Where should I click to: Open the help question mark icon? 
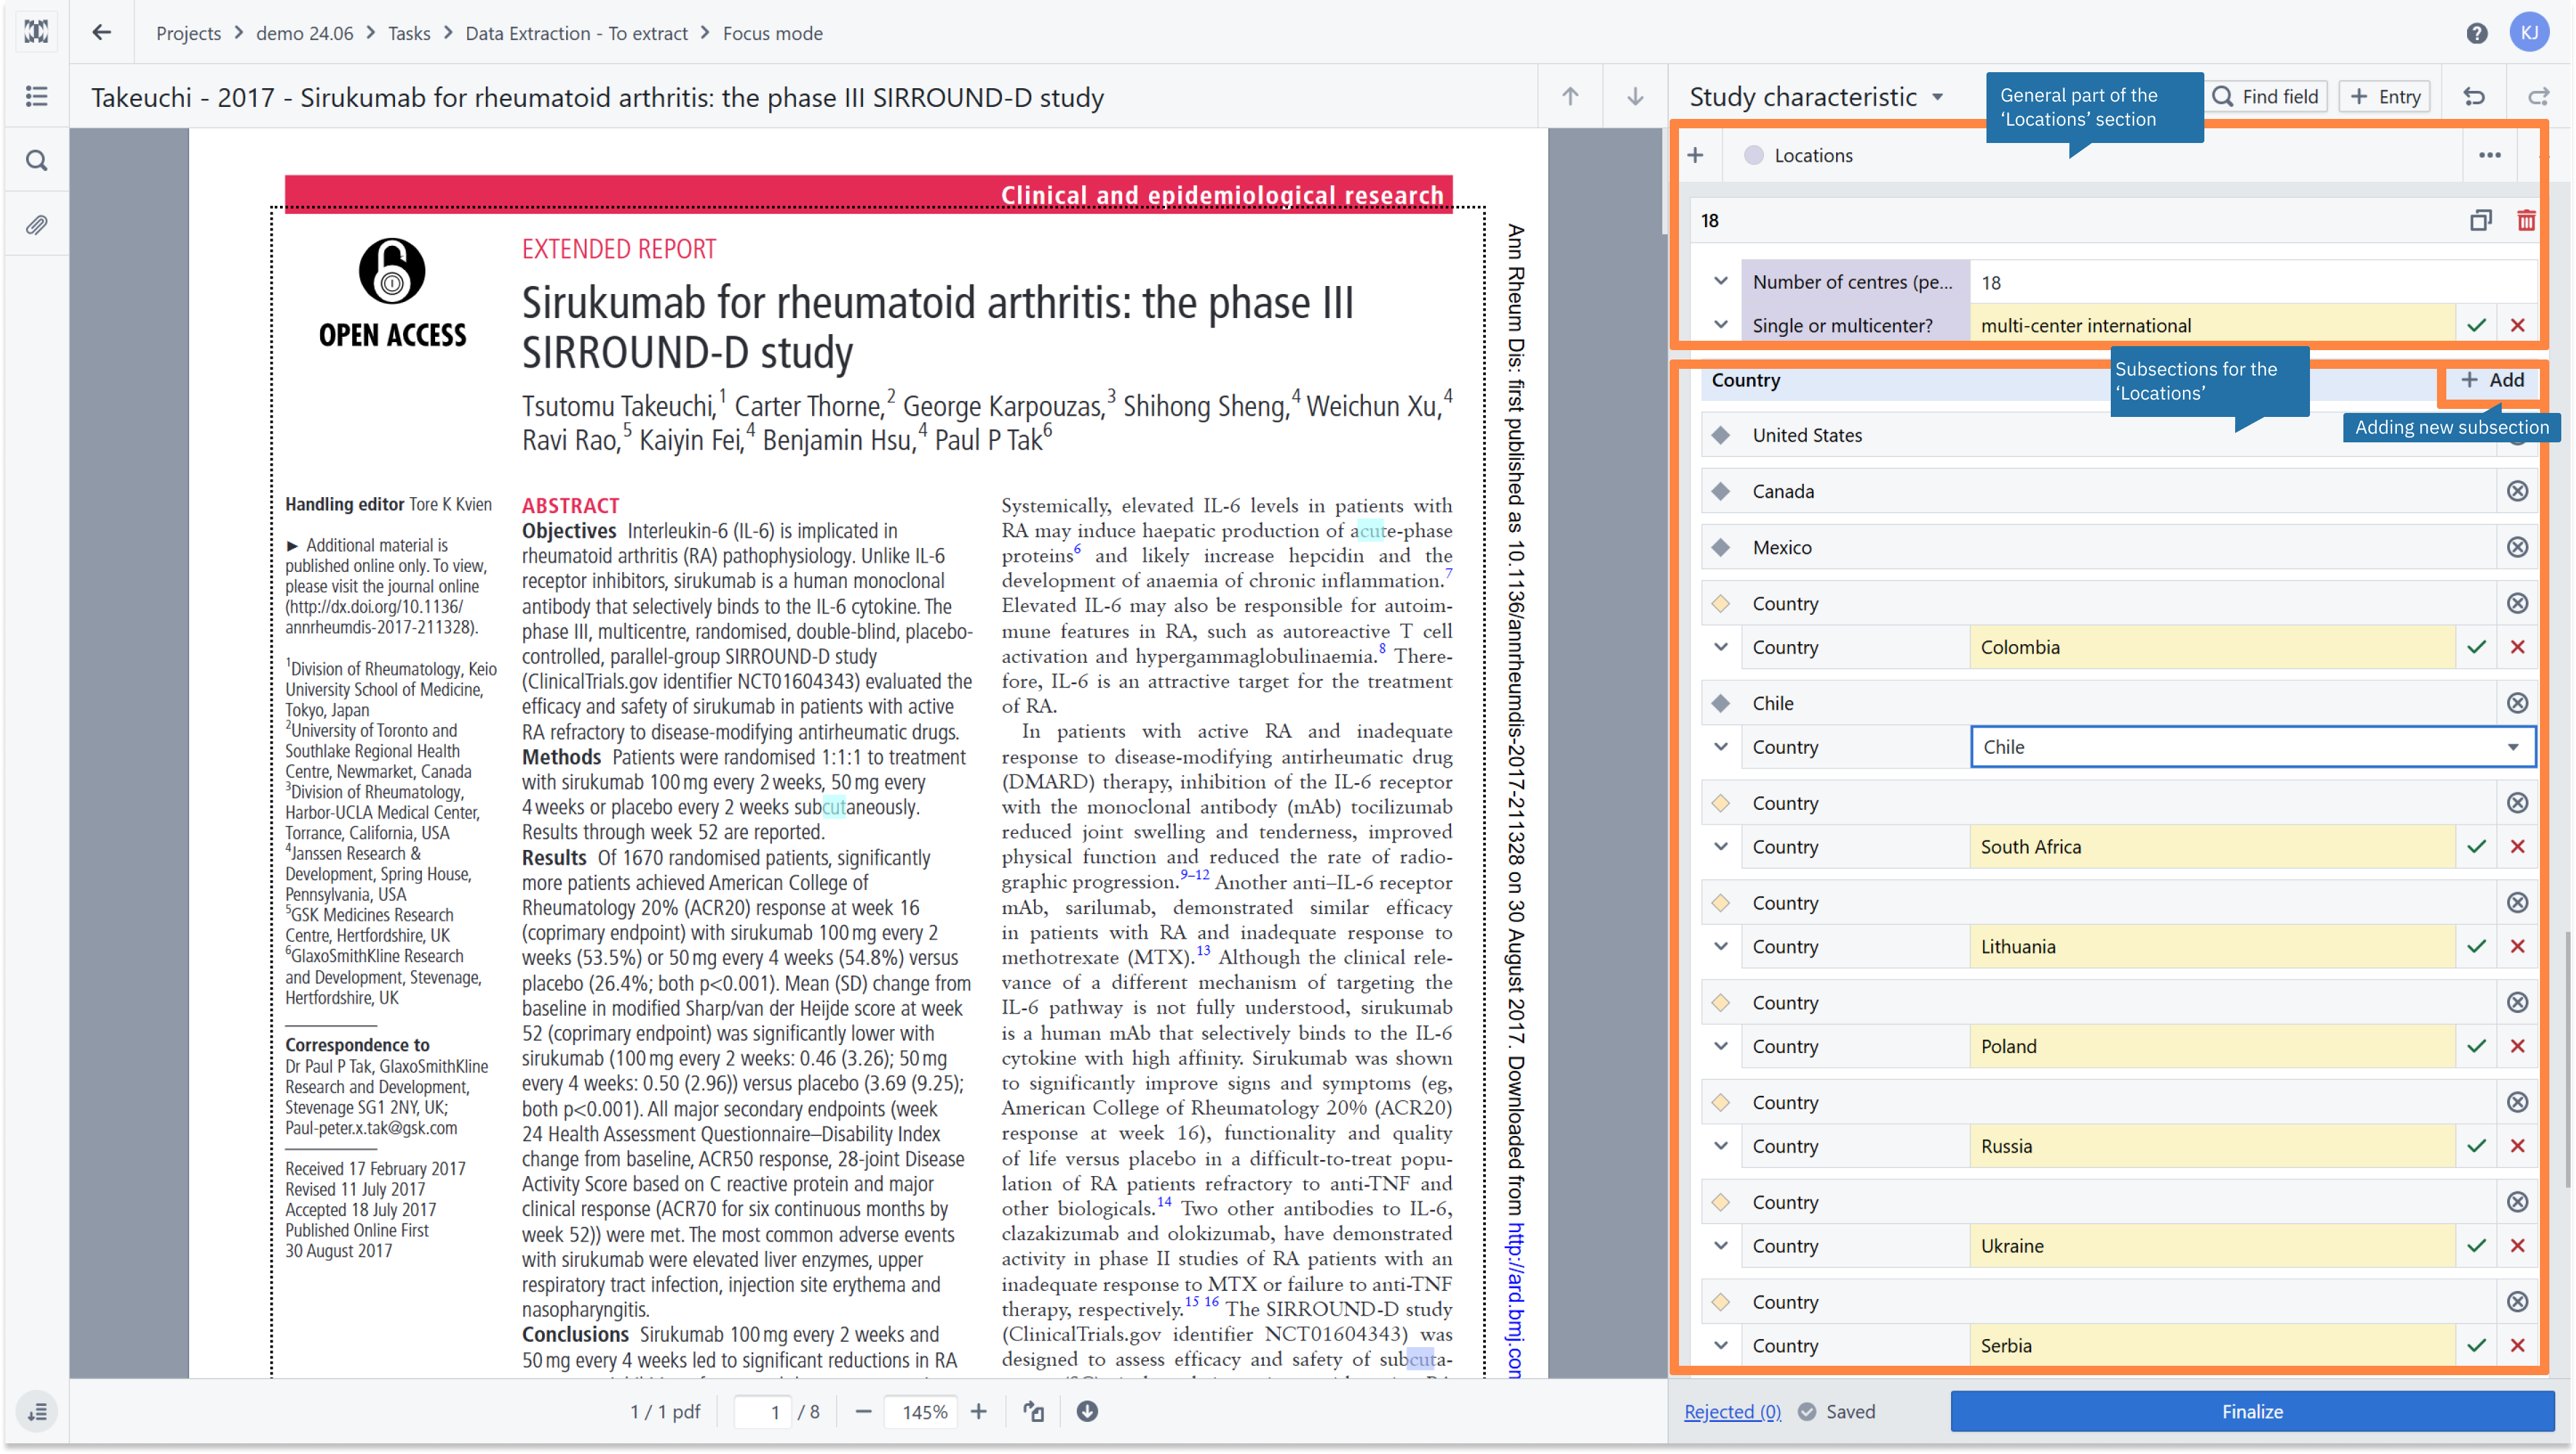tap(2476, 33)
